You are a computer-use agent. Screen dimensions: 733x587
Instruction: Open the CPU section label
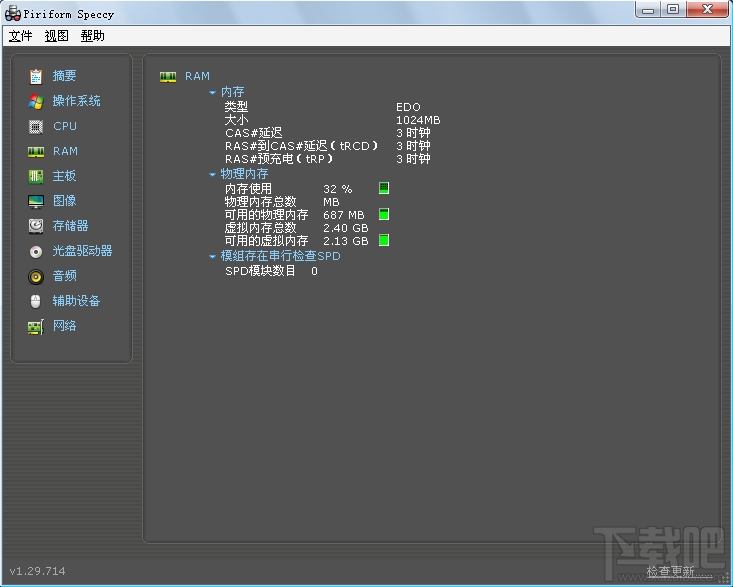pyautogui.click(x=65, y=126)
